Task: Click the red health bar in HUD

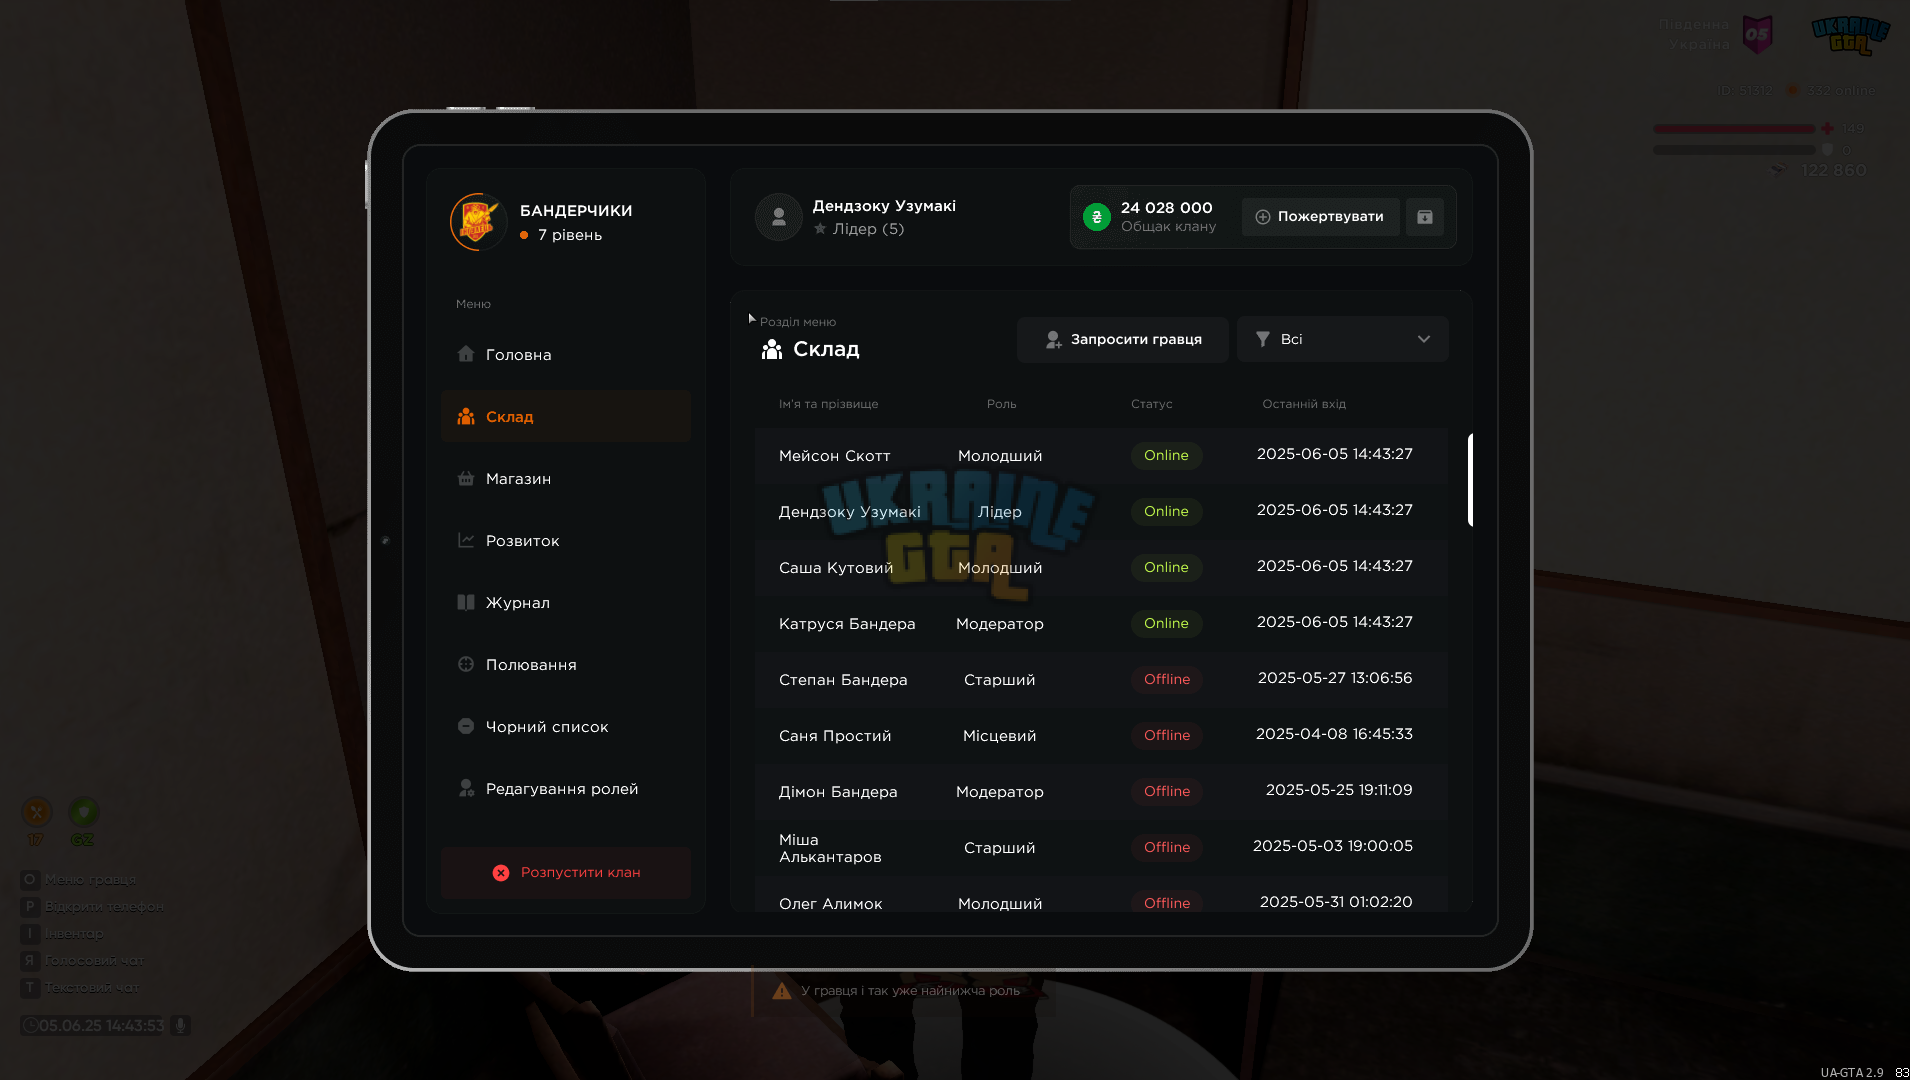Action: click(1734, 129)
